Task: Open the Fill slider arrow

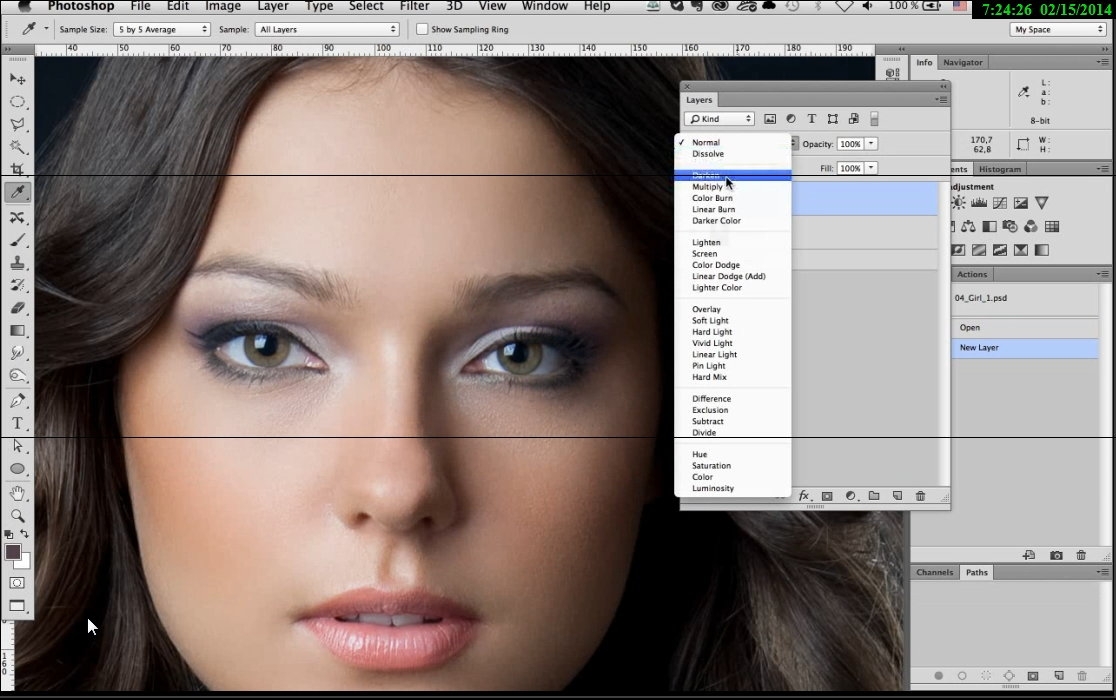Action: [x=871, y=168]
